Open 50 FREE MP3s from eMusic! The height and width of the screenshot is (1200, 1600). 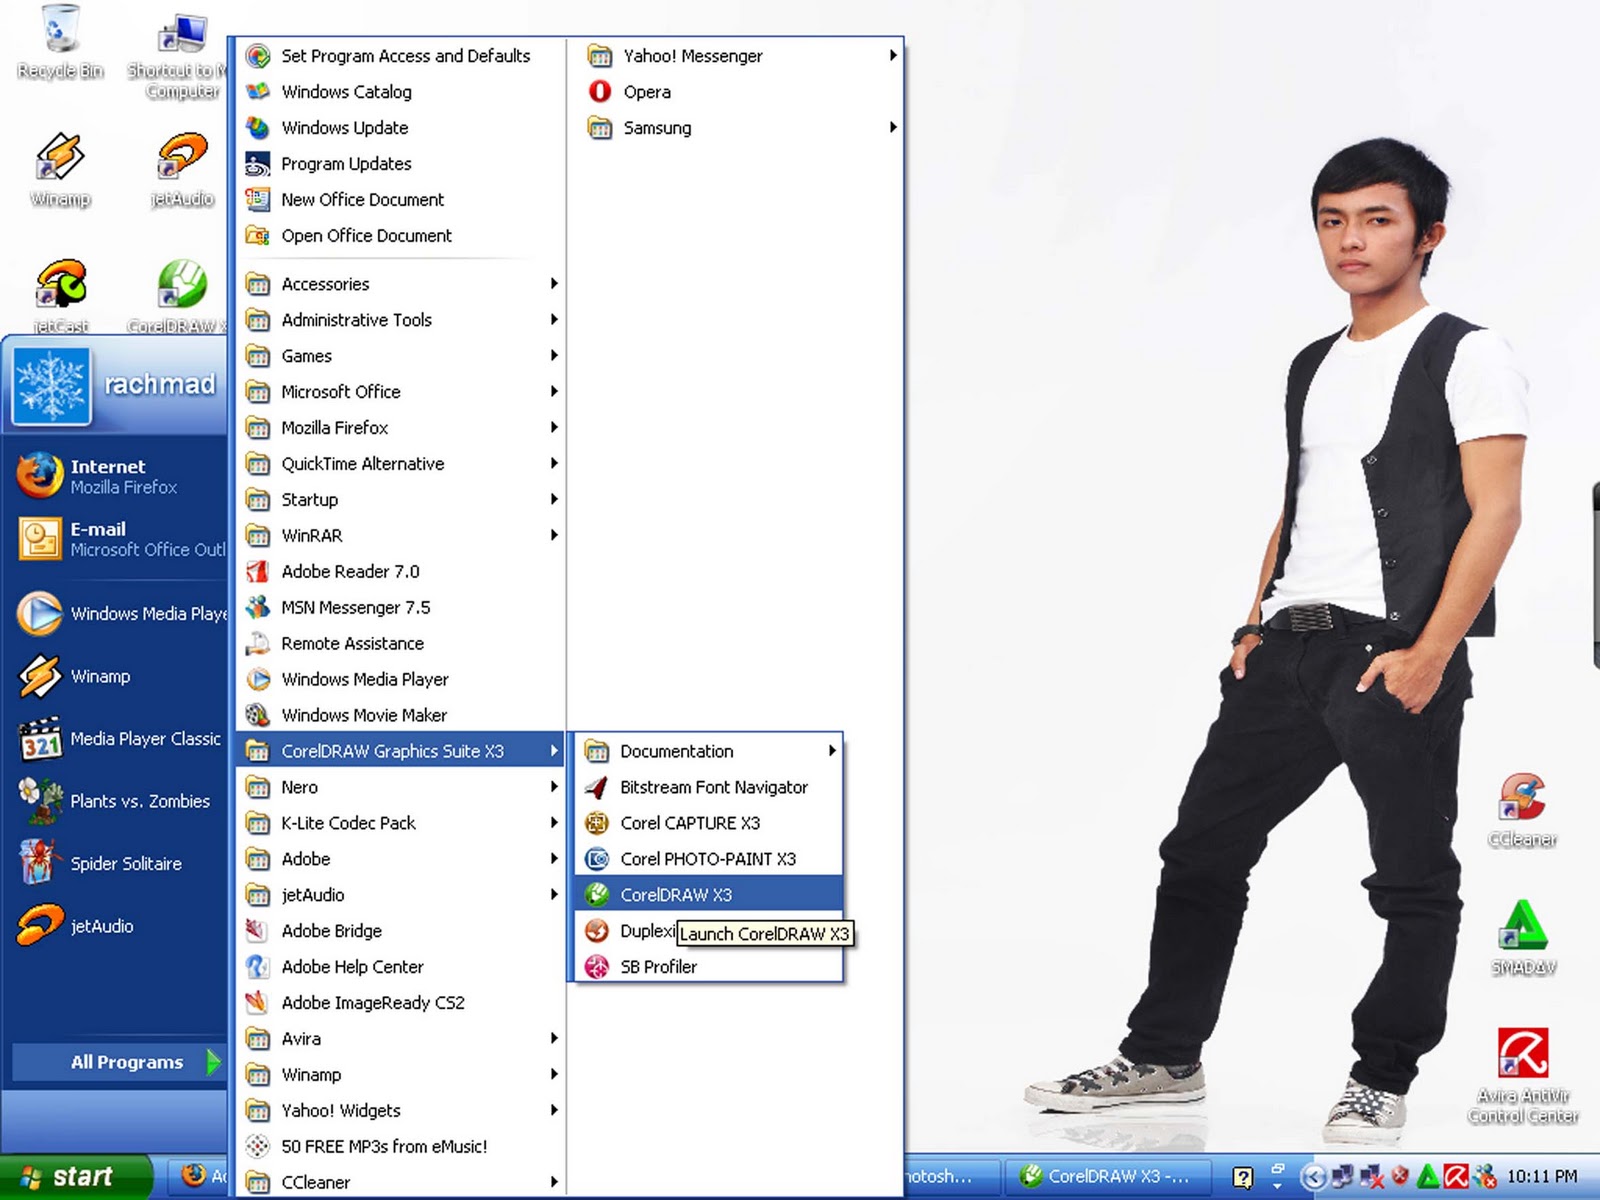(x=386, y=1146)
